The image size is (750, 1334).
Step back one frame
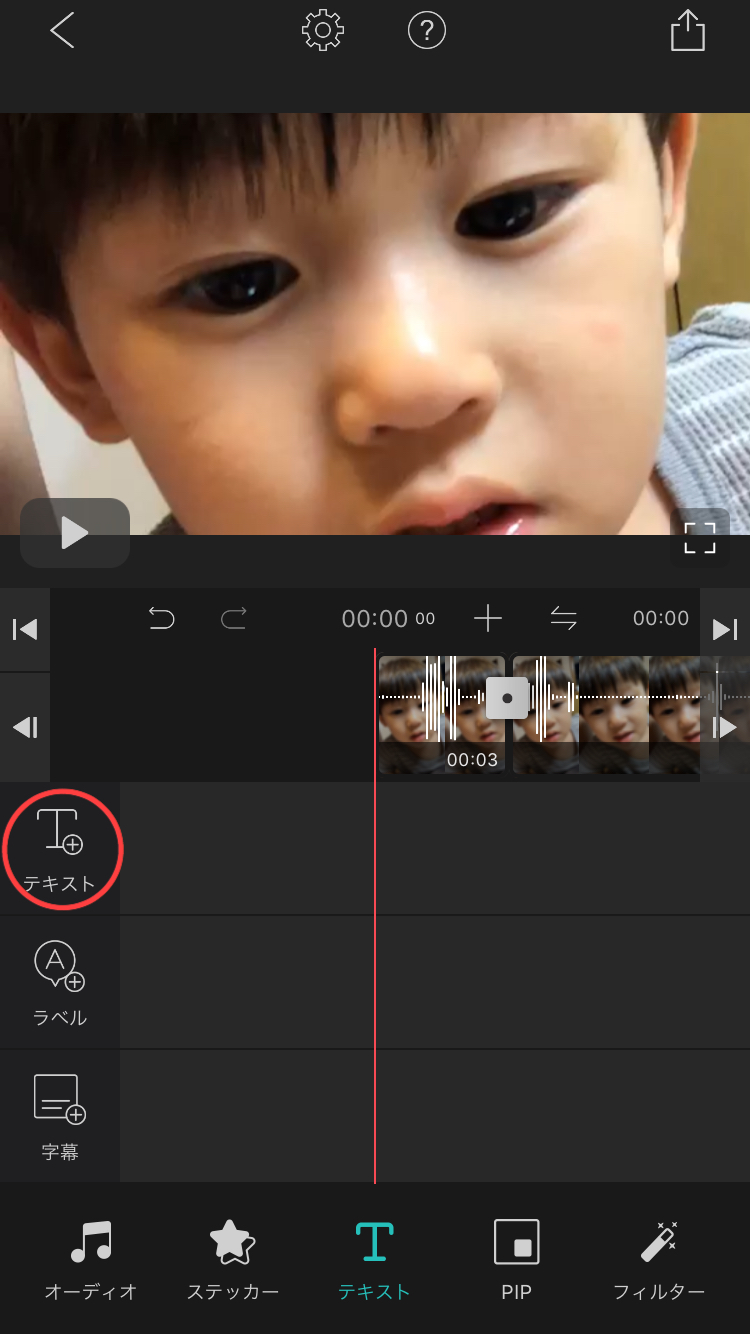[25, 727]
